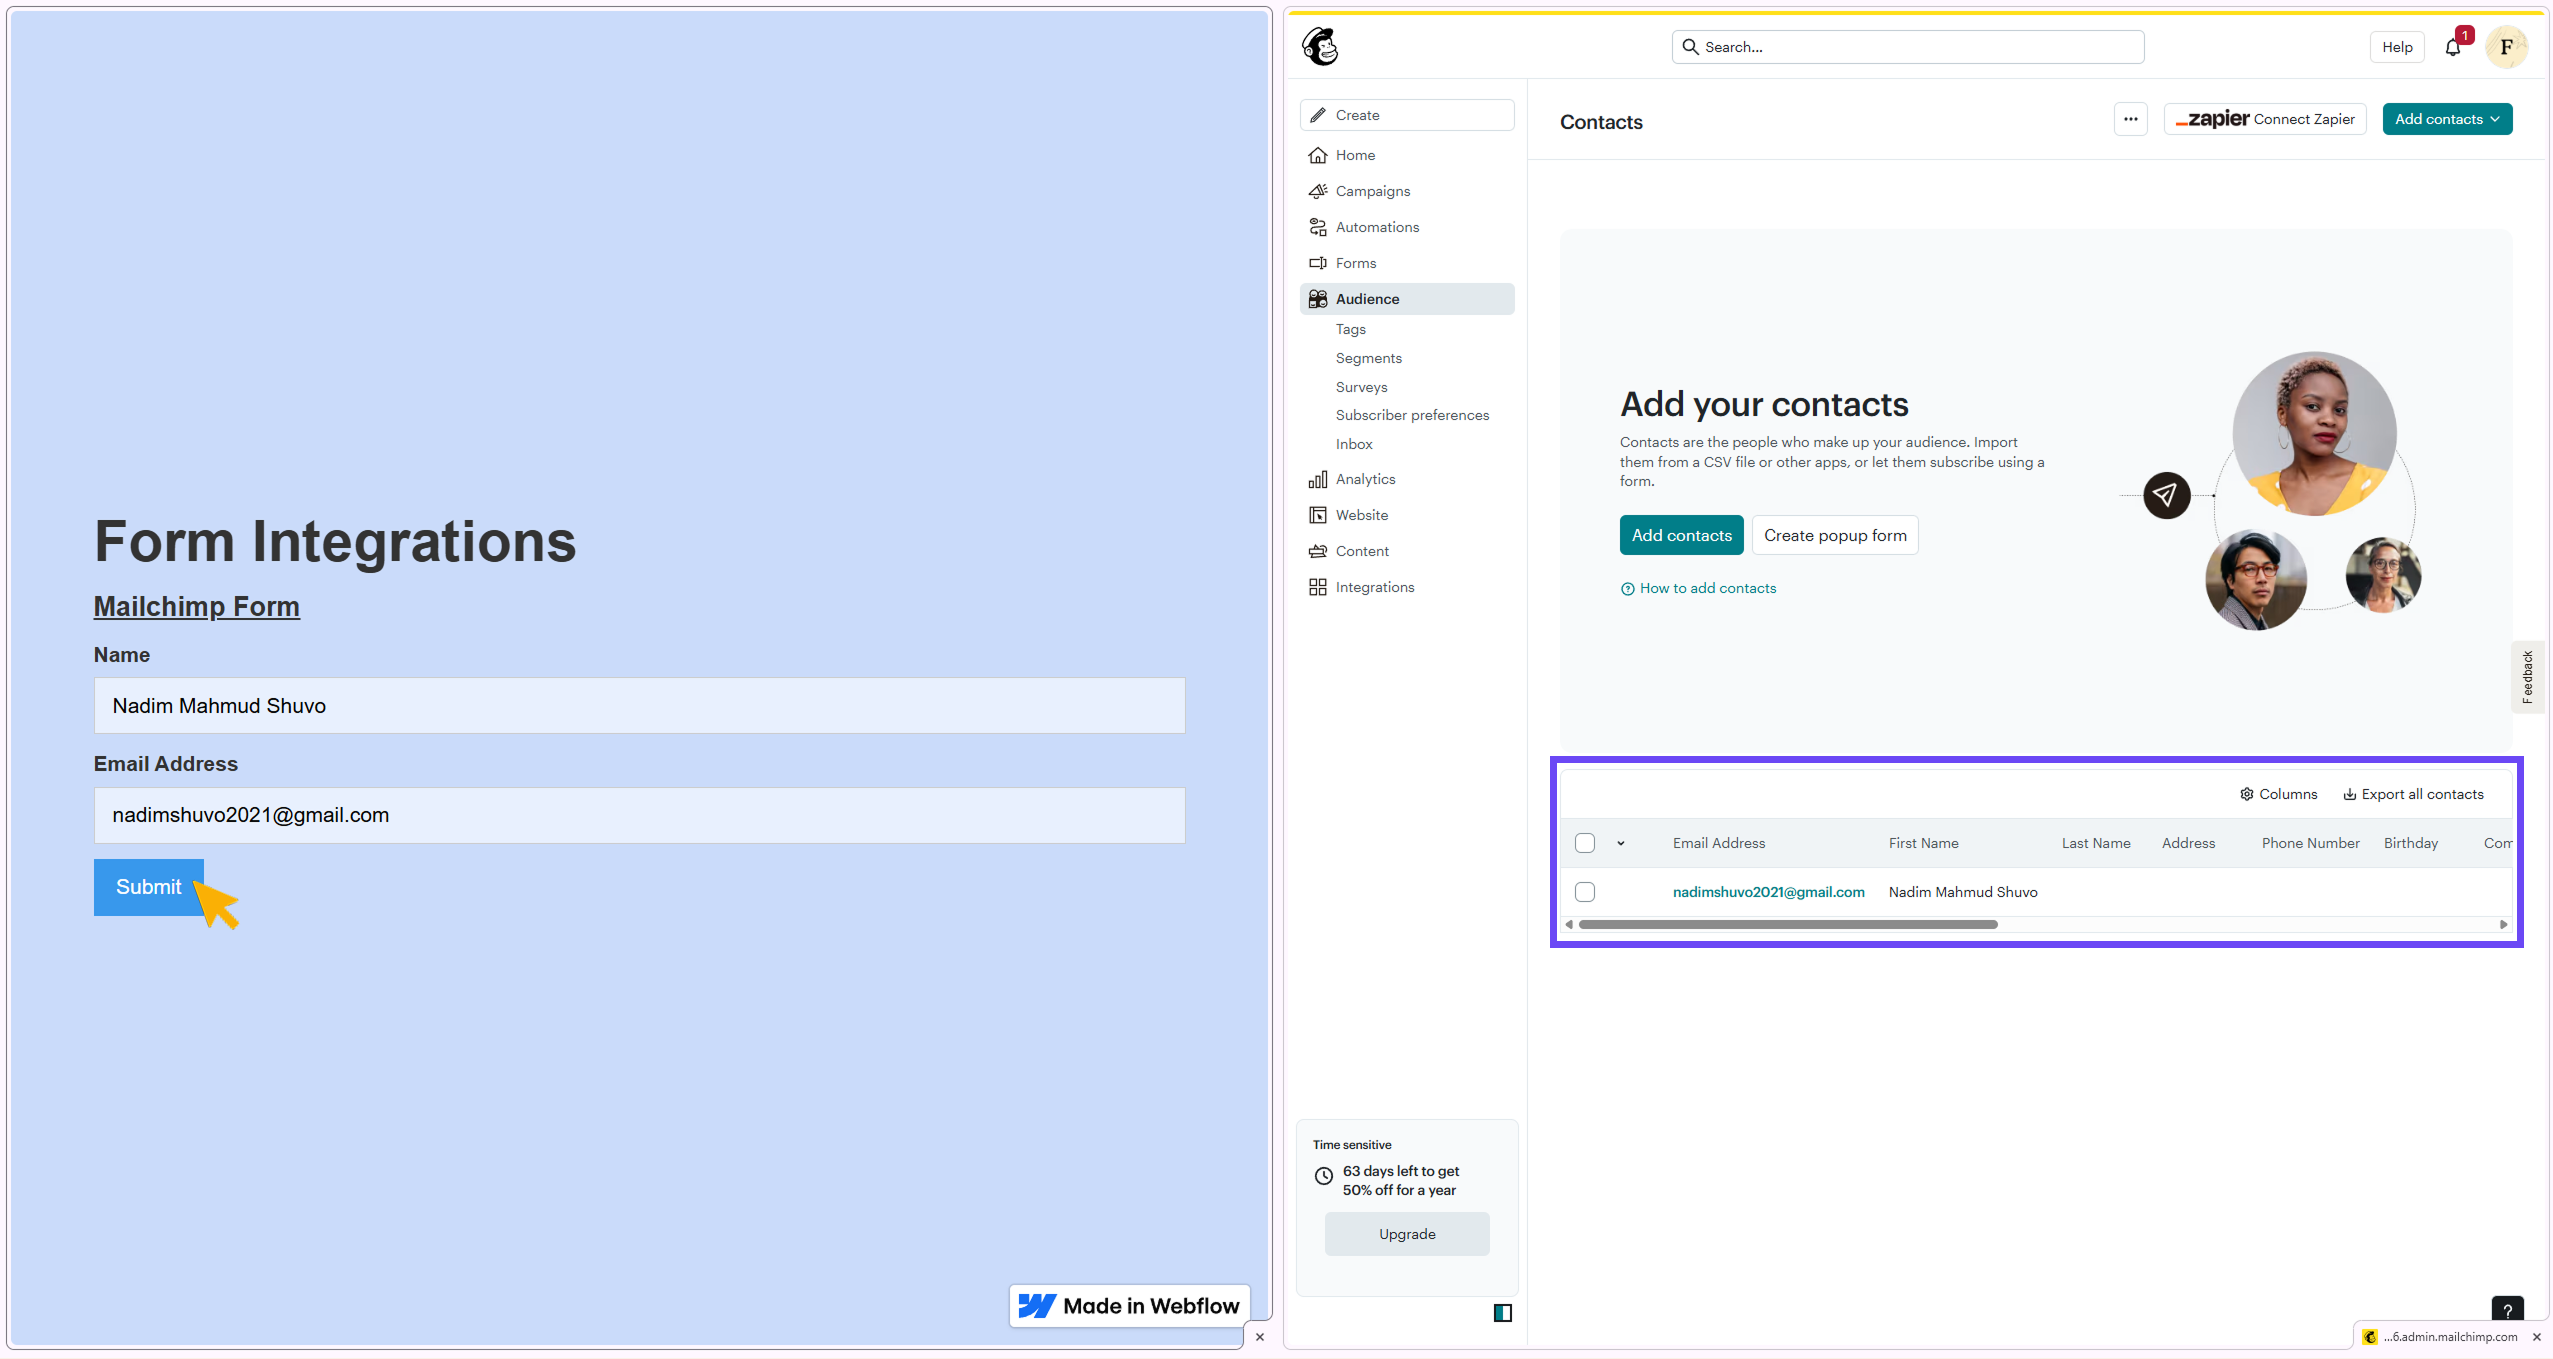
Task: Open the Inbox submenu item
Action: (x=1353, y=444)
